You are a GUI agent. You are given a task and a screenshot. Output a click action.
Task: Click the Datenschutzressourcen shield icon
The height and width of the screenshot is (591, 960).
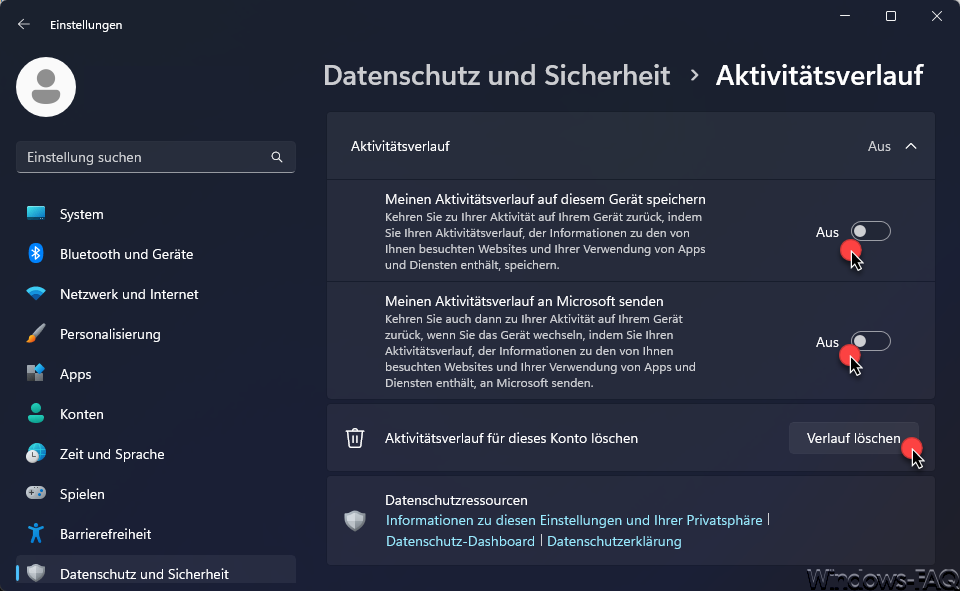click(355, 521)
